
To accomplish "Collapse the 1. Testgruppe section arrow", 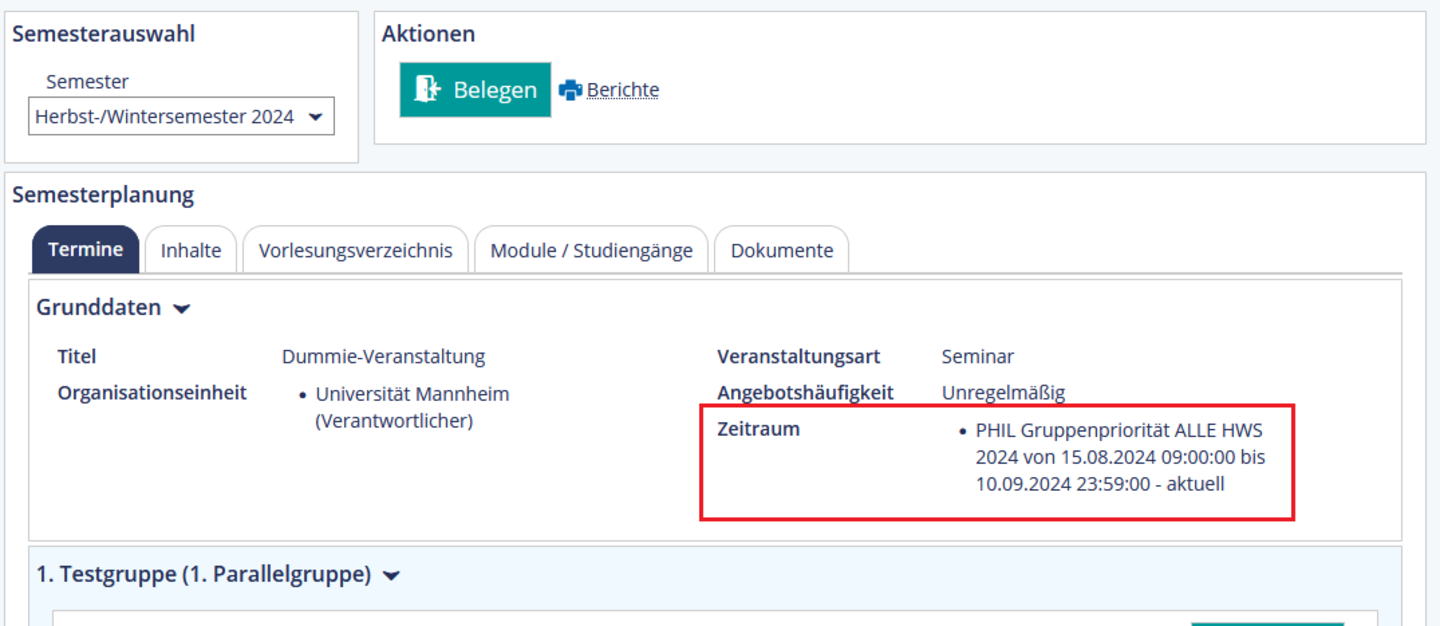I will pos(391,576).
